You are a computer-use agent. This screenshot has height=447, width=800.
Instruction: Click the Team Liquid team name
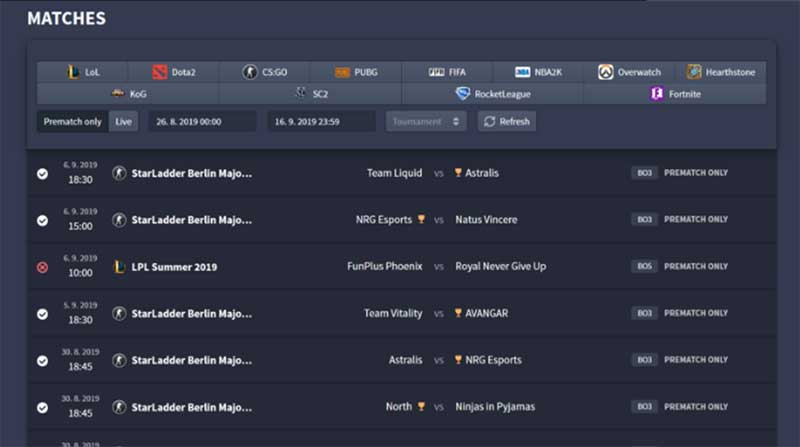[394, 173]
